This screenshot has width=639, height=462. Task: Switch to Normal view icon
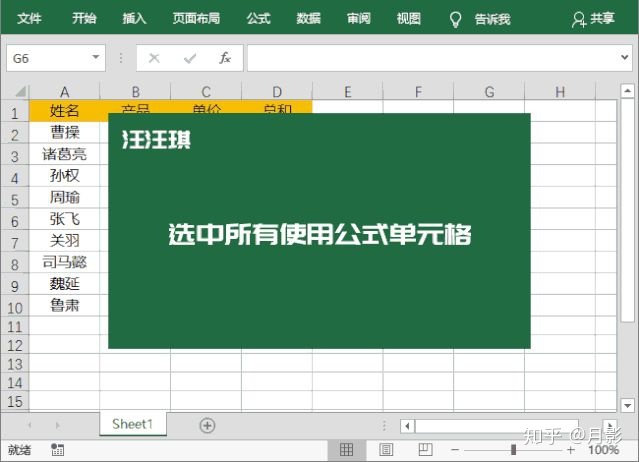346,450
